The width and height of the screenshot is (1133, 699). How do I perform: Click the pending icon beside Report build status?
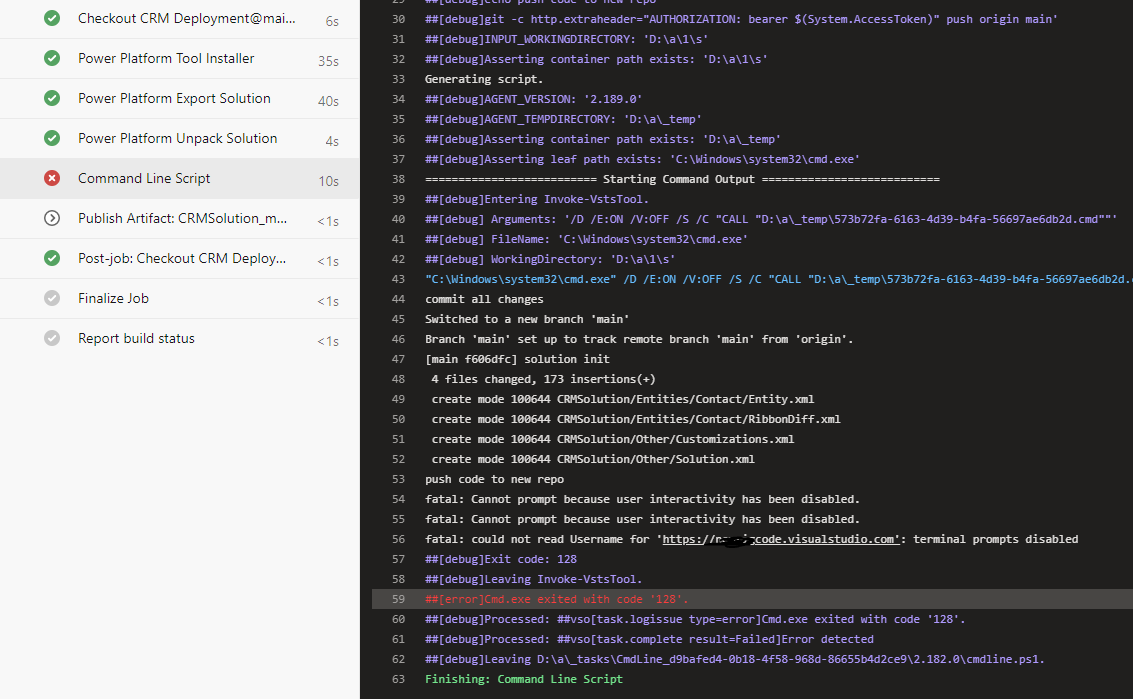tap(51, 338)
